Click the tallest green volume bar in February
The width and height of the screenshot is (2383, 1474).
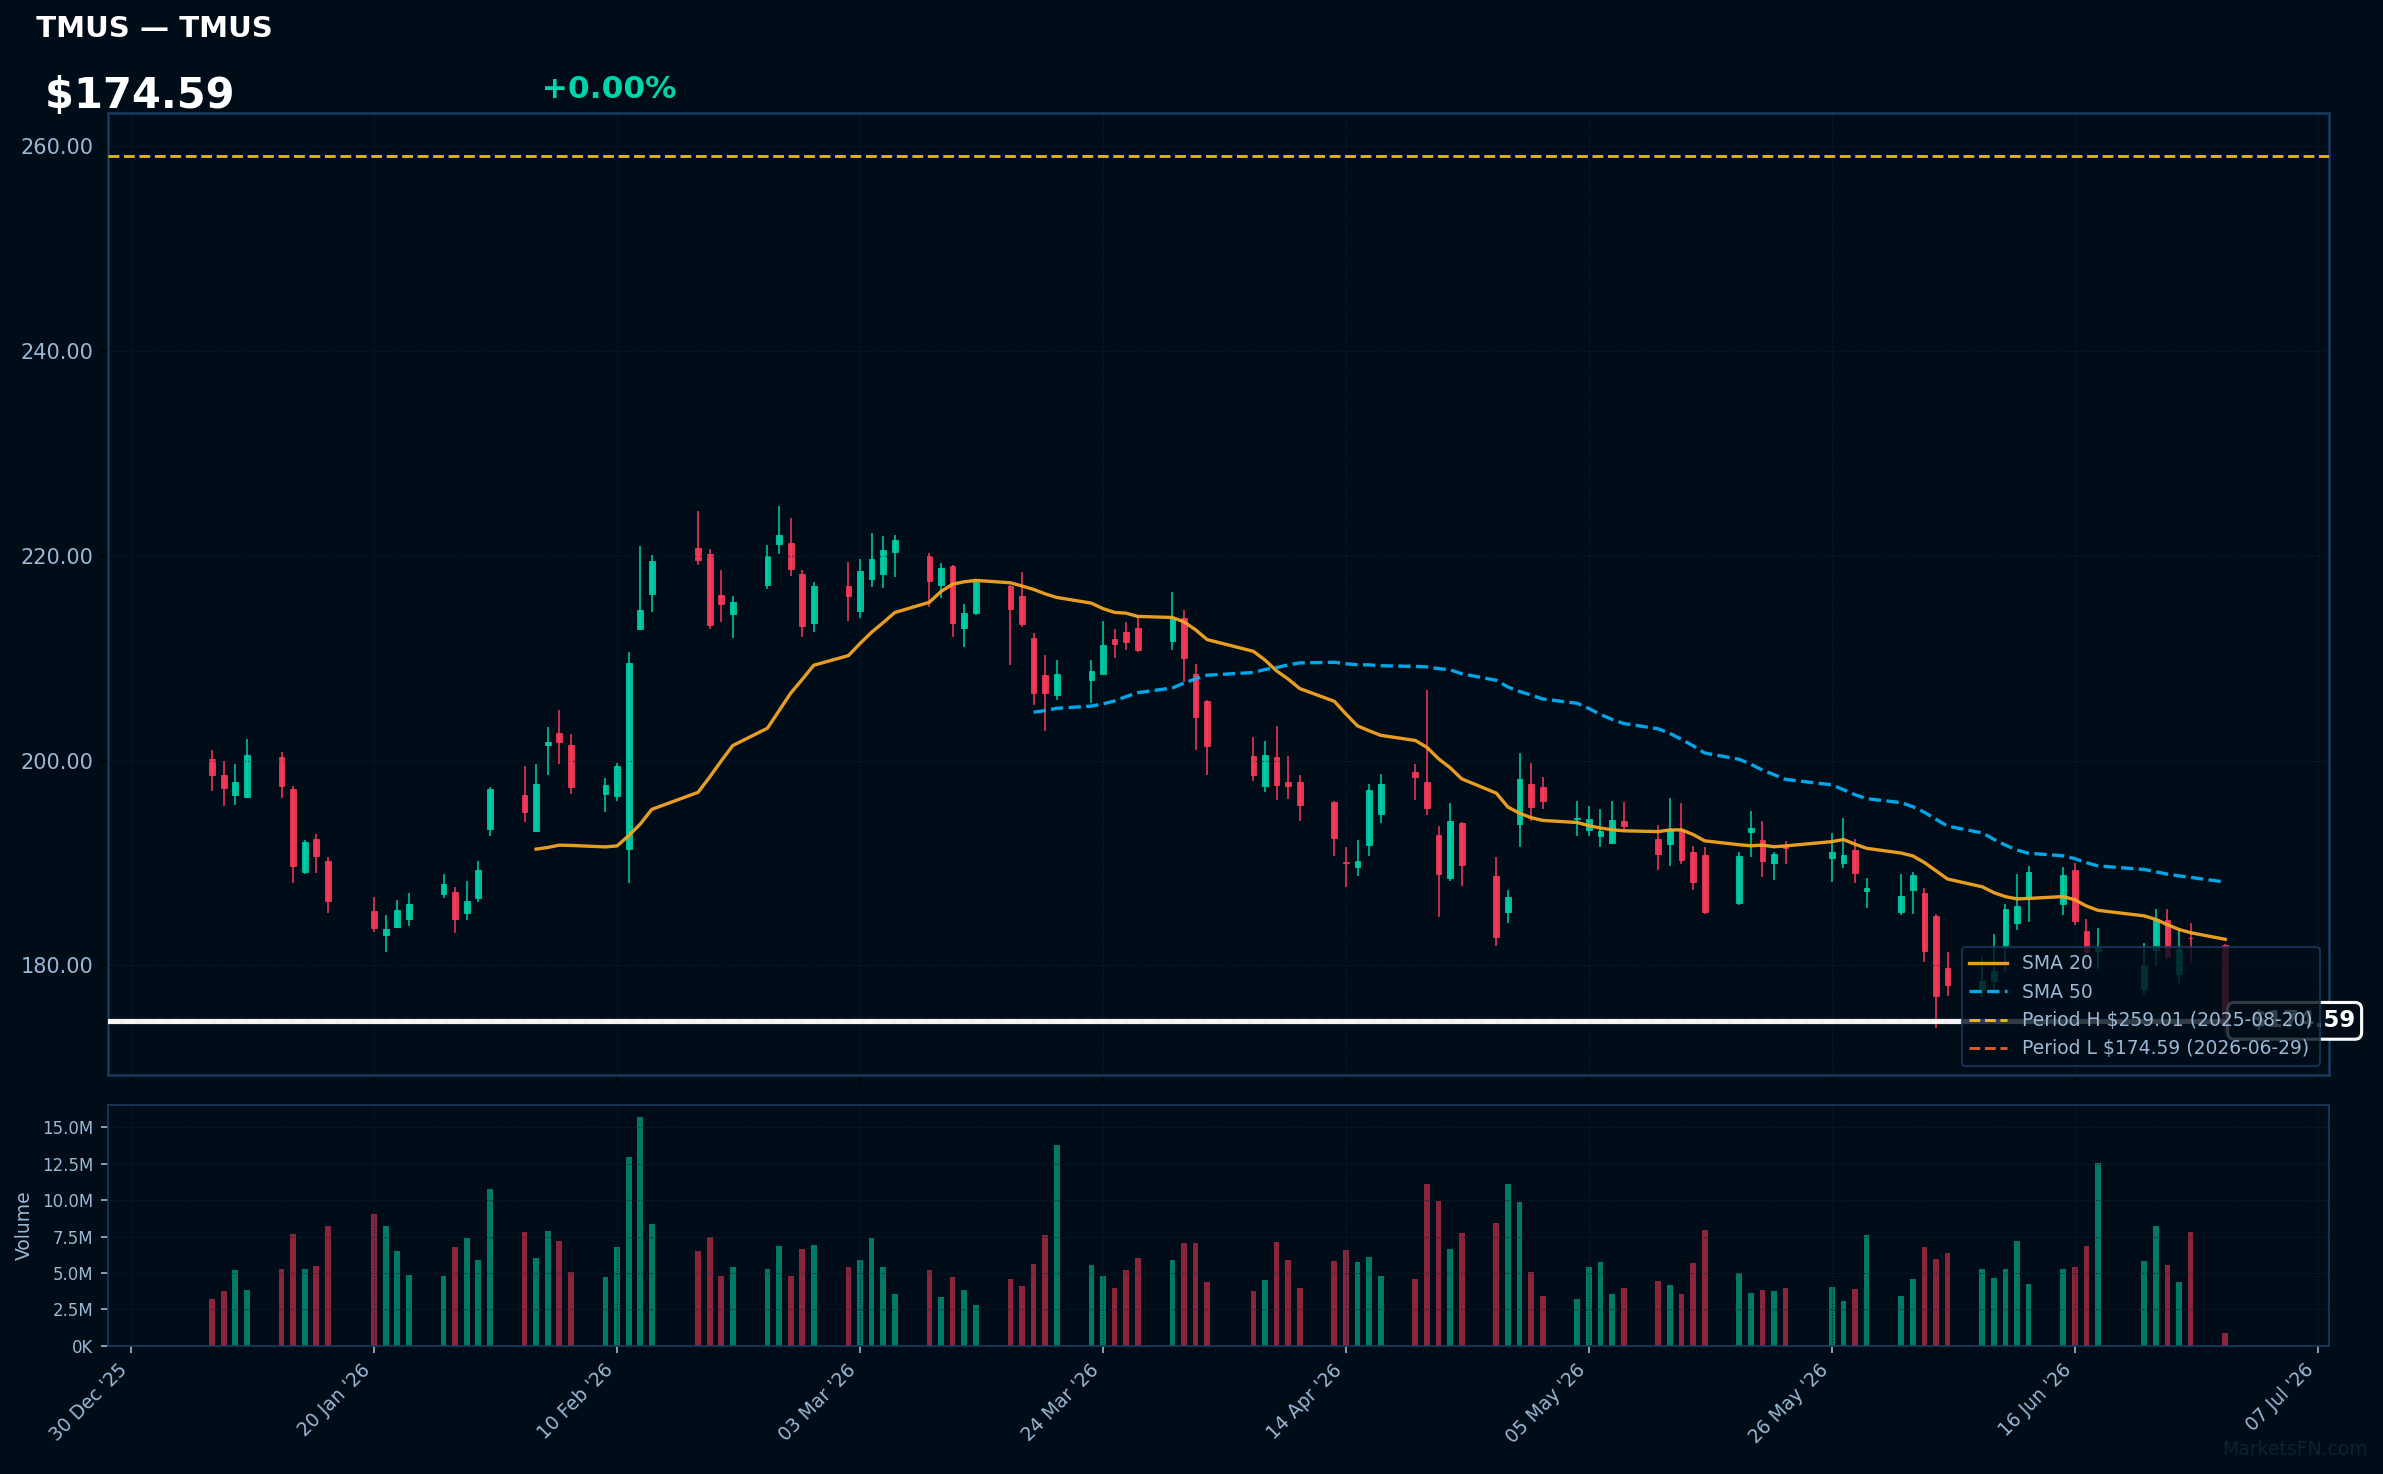pos(640,1231)
